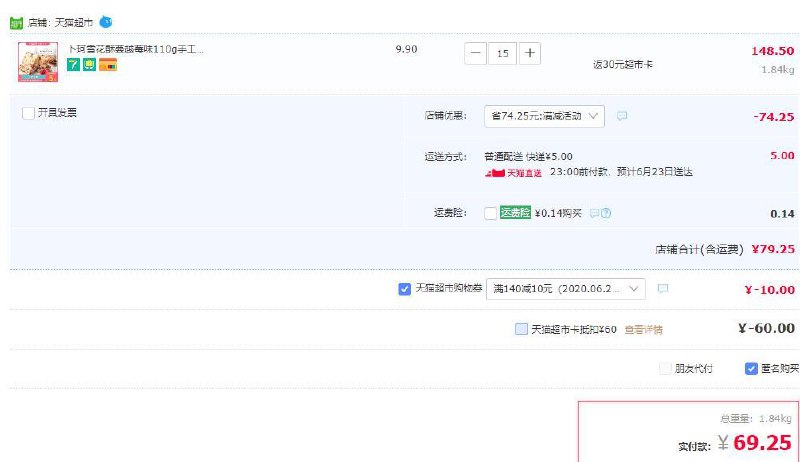800x462 pixels.
Task: Open the product title 卜珂雪花酥 link
Action: click(x=136, y=49)
